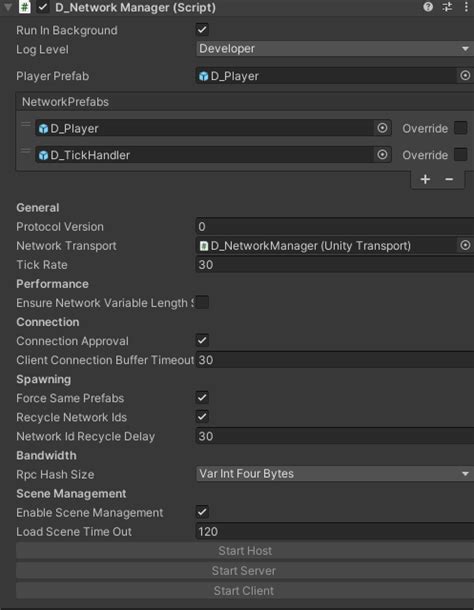Click the Protocol Version label
The image size is (474, 610).
click(x=60, y=227)
